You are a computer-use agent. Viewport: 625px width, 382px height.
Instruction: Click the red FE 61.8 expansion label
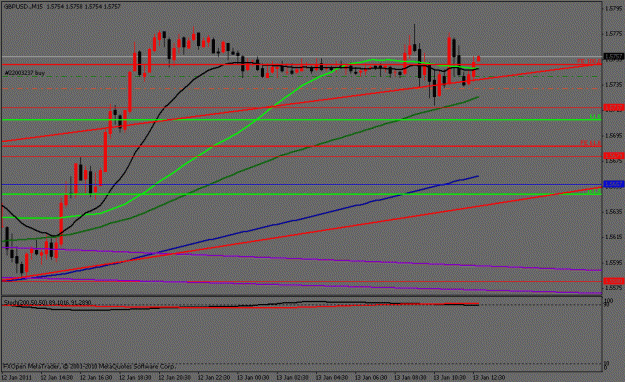point(590,143)
